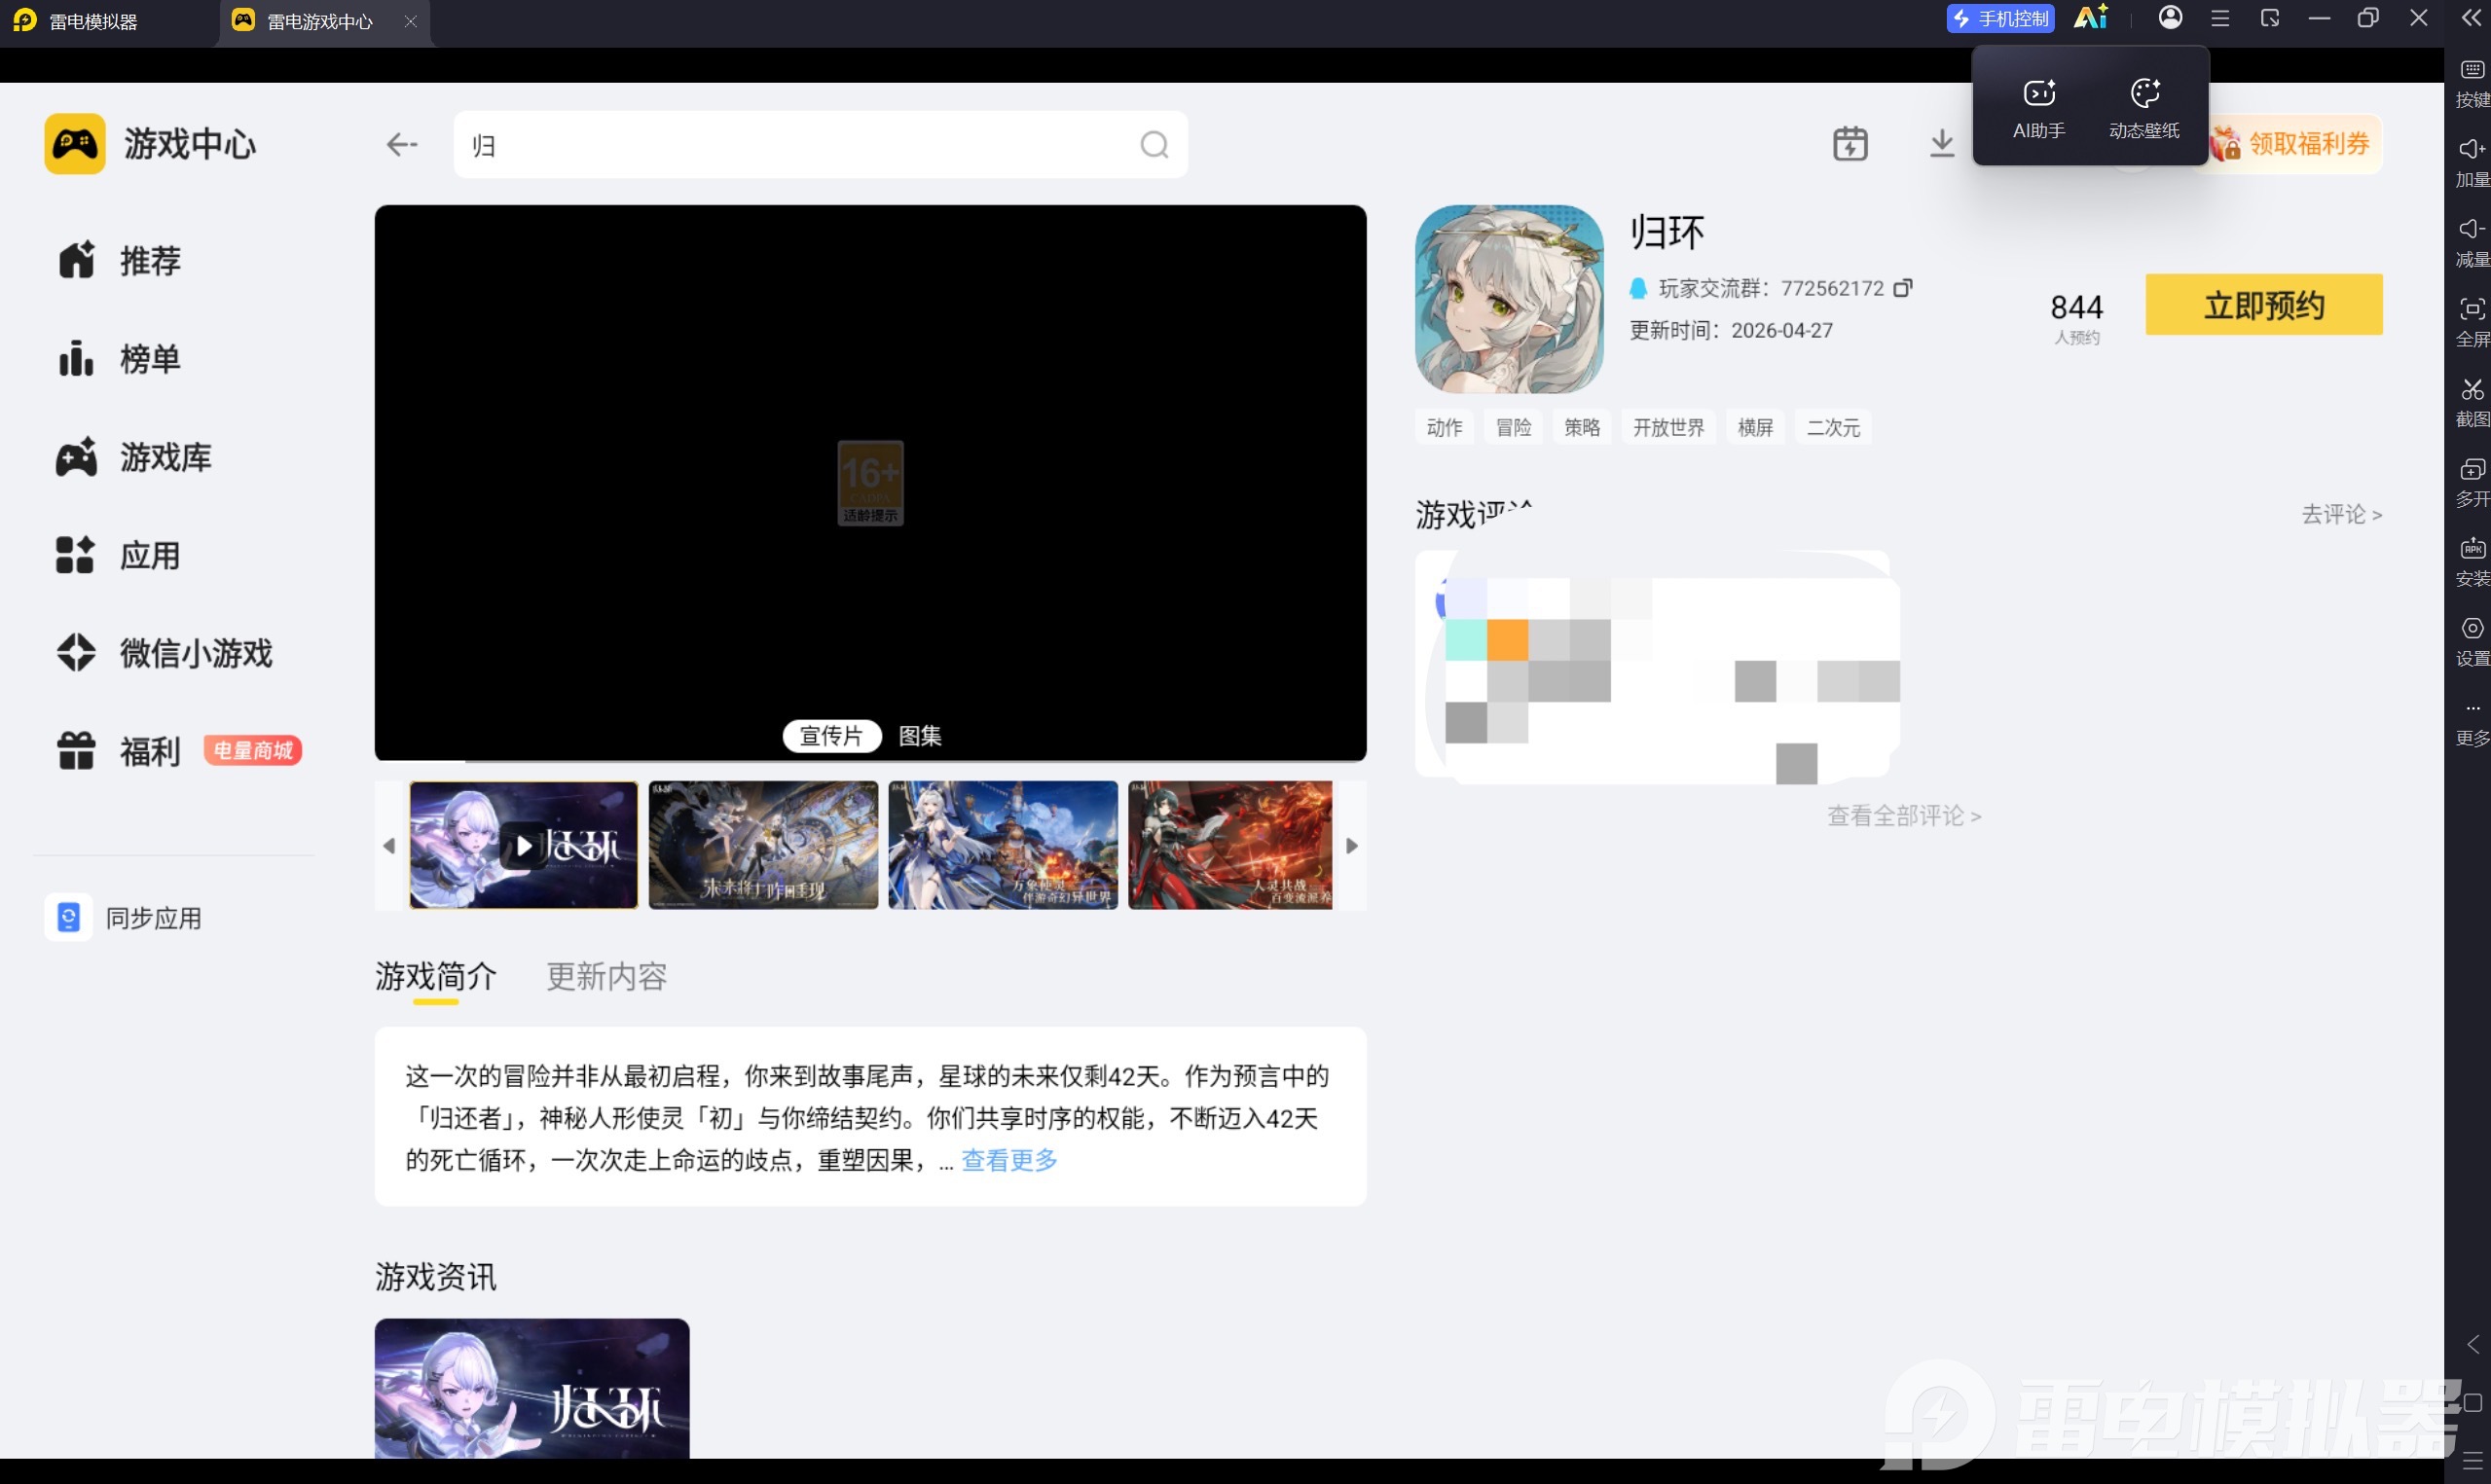This screenshot has width=2491, height=1484.
Task: Click the 动作 genre tag
Action: tap(1444, 428)
